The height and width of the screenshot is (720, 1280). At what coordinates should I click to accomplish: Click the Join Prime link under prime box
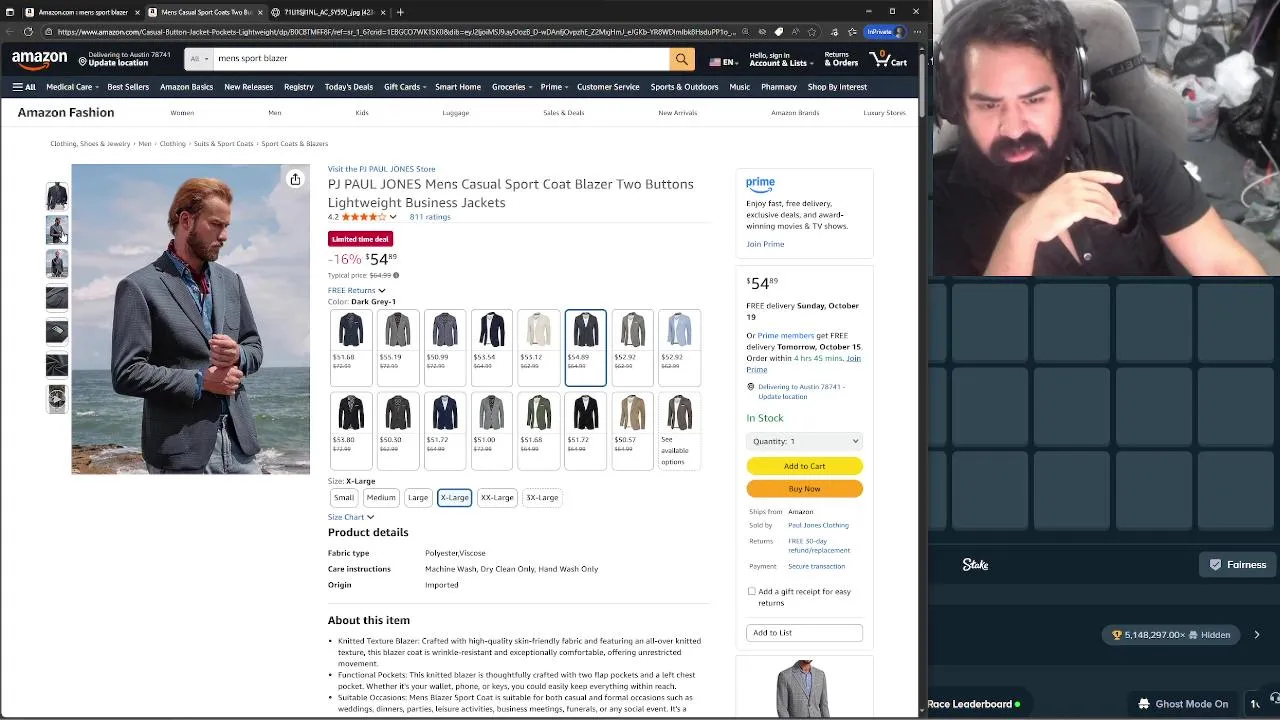tap(765, 244)
